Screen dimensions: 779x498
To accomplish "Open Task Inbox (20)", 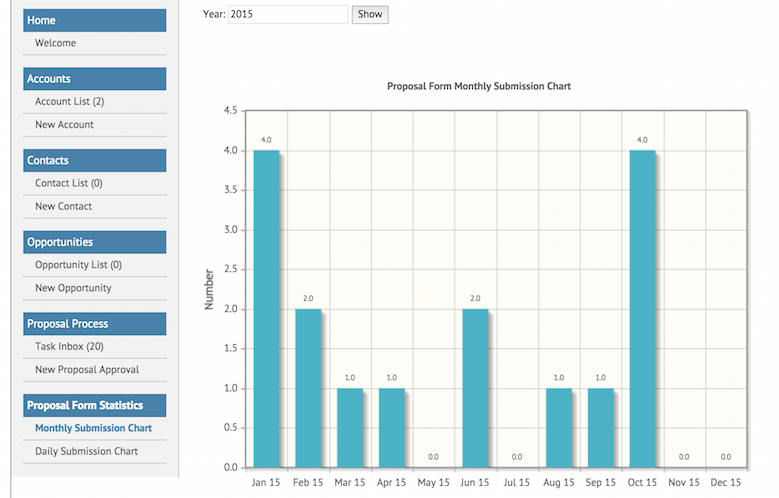I will pos(69,347).
